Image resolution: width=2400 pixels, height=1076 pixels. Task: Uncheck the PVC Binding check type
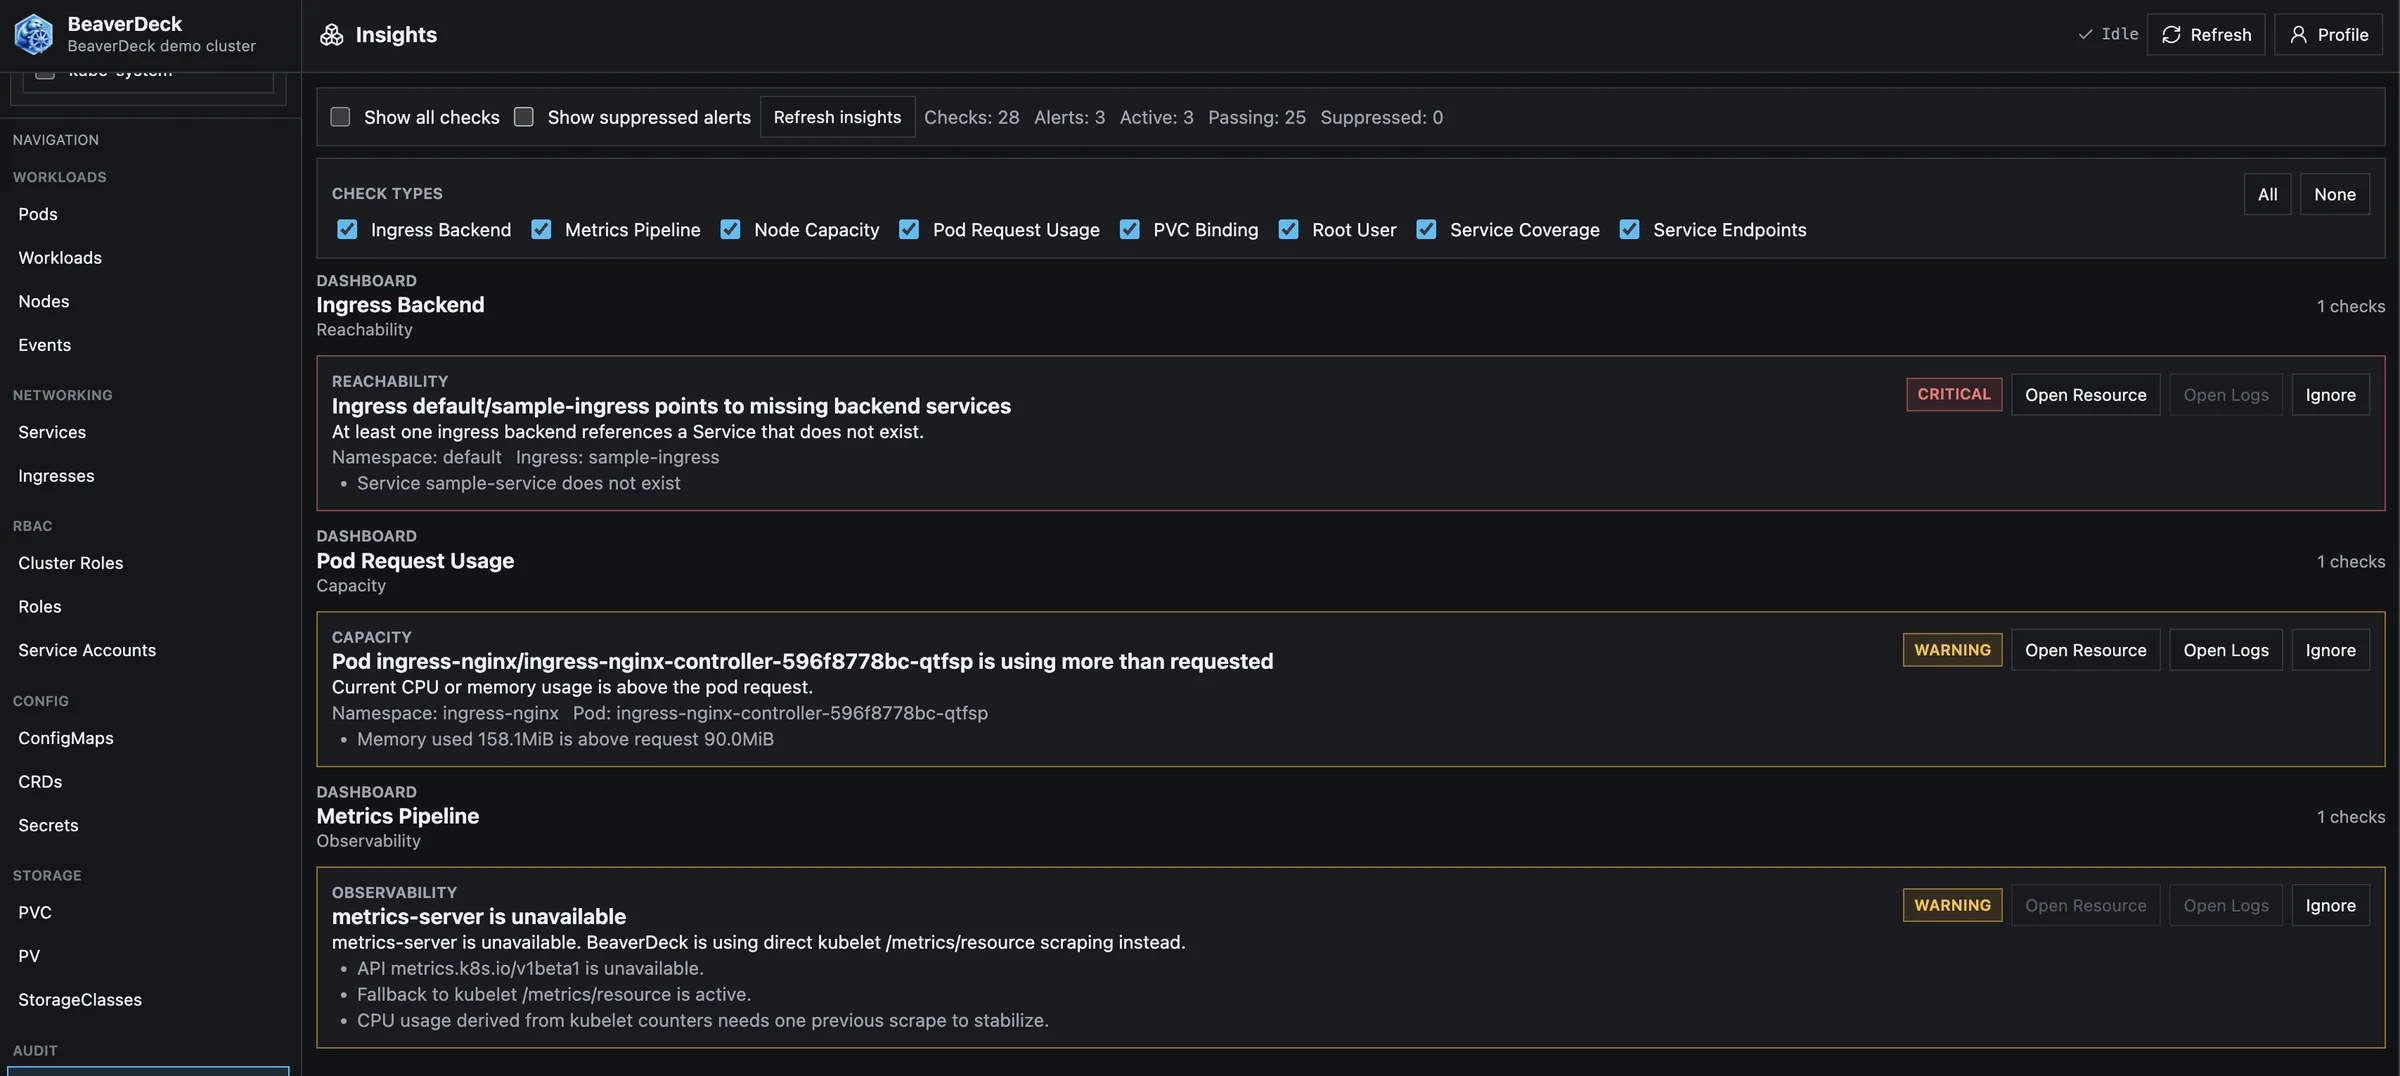point(1129,230)
